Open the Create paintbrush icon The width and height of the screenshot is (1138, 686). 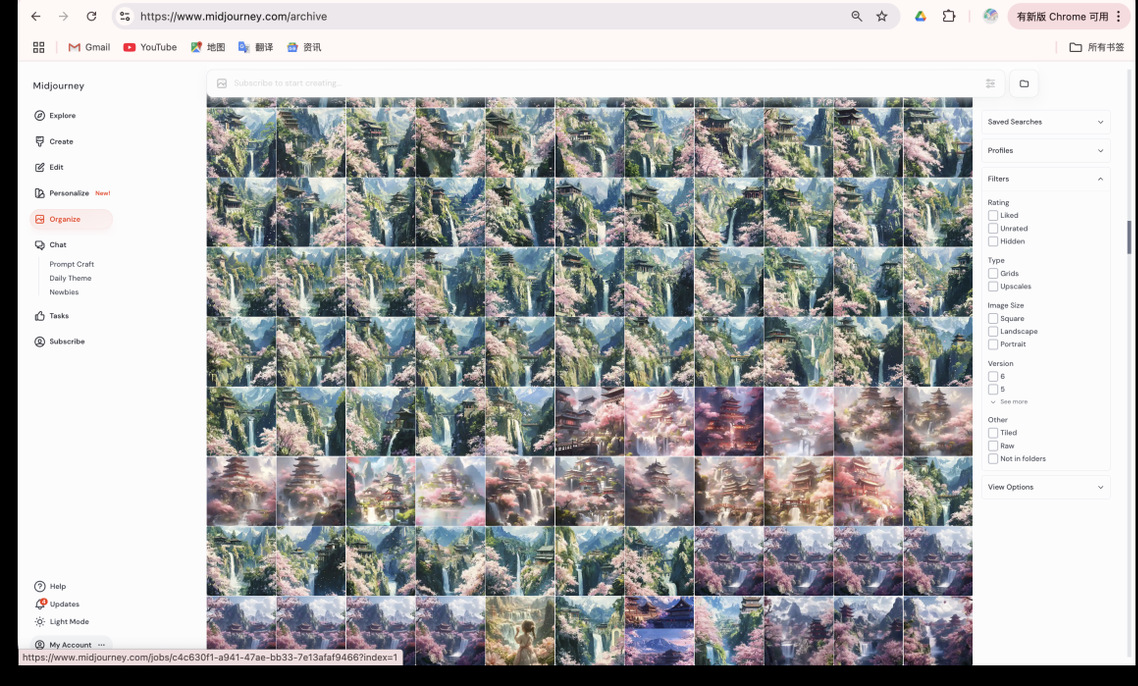coord(40,142)
